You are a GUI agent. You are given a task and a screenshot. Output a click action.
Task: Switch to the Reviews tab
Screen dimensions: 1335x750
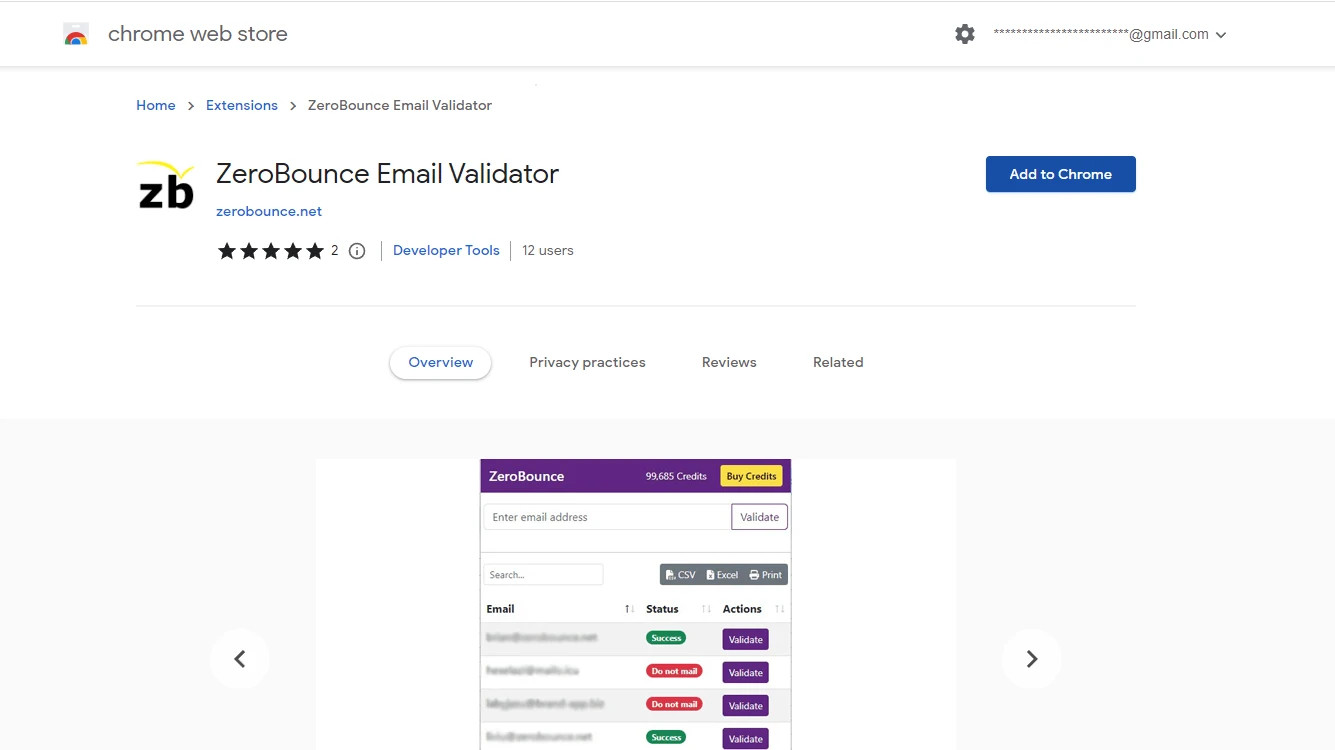728,362
